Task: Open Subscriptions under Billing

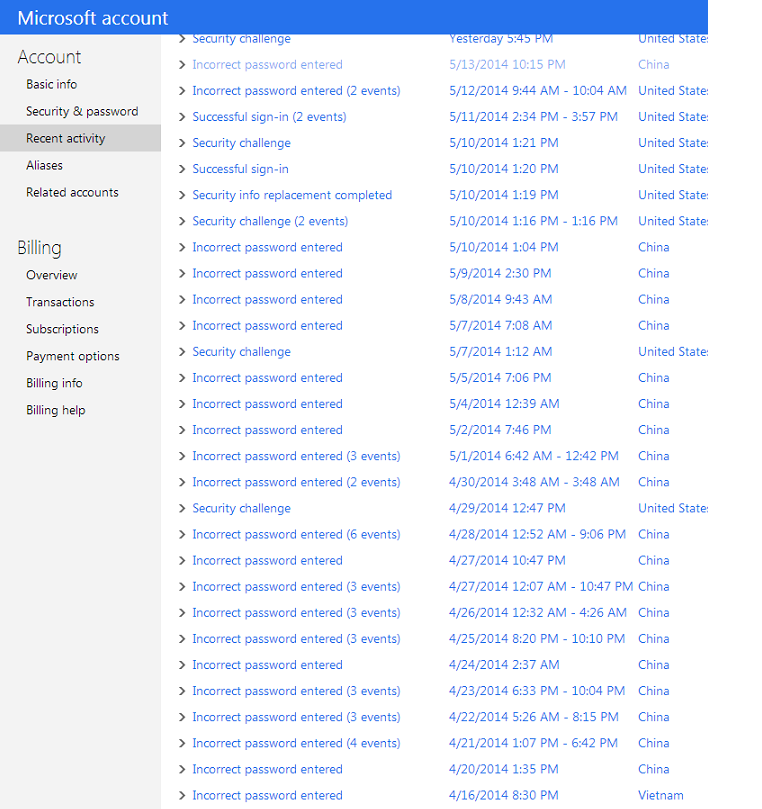Action: click(62, 329)
